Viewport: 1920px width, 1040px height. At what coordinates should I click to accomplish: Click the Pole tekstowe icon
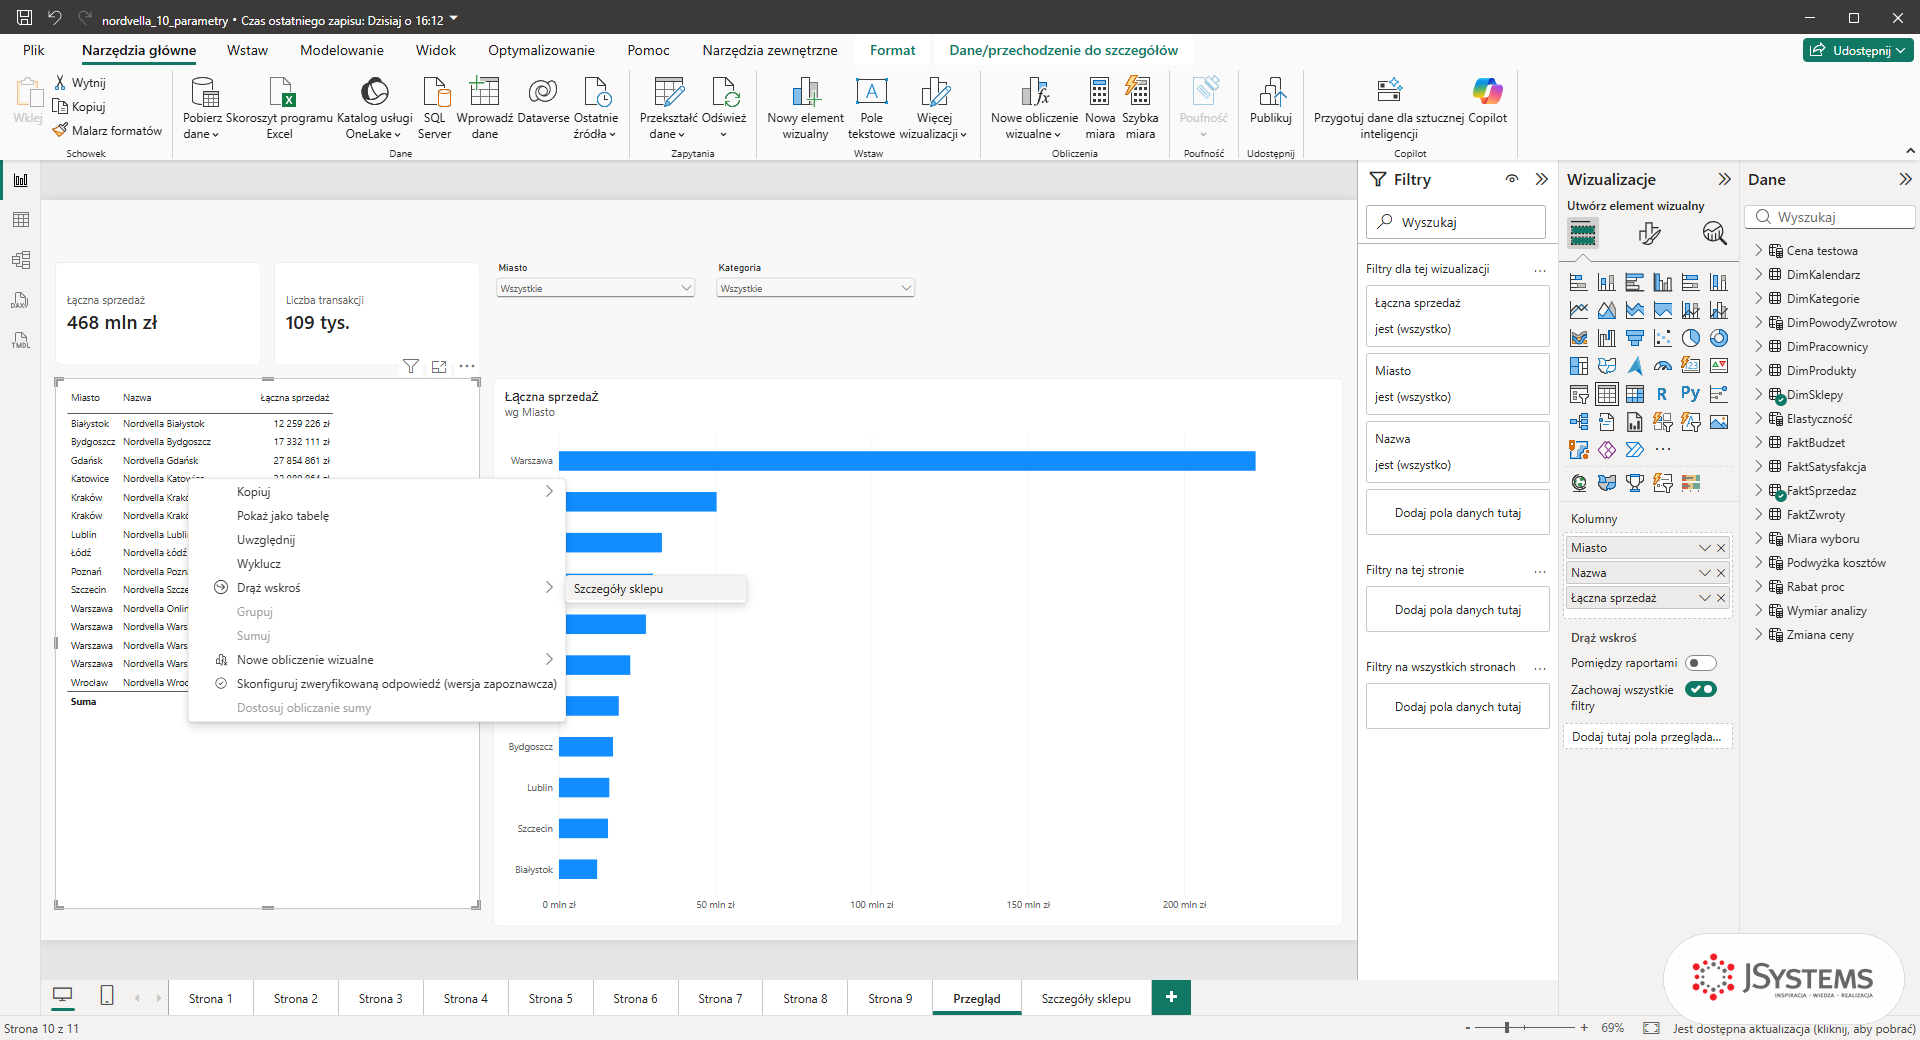pos(871,108)
